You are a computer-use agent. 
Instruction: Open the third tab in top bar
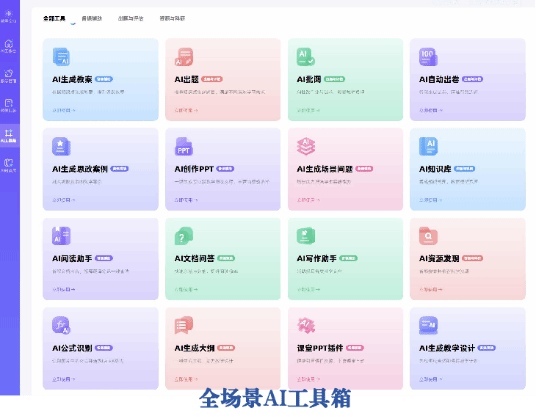pyautogui.click(x=131, y=18)
